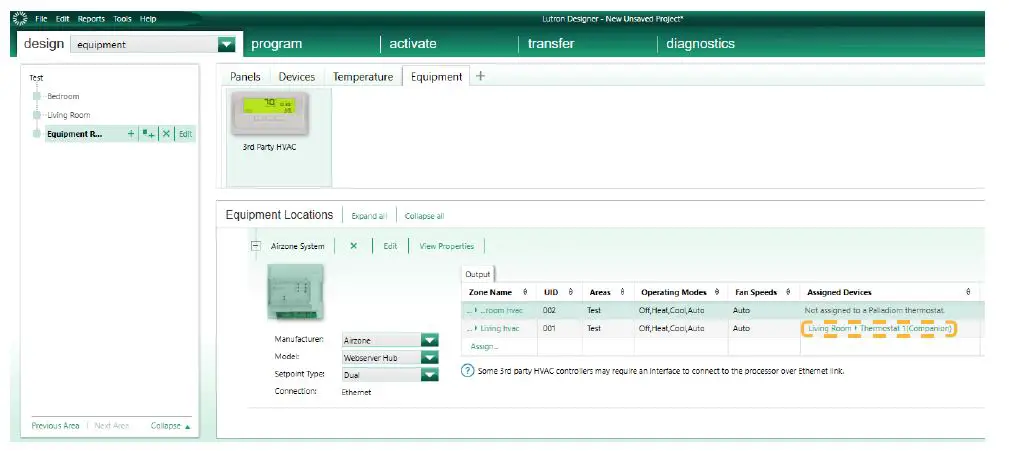This screenshot has width=1009, height=451.
Task: Open the Edit menu in the menu bar
Action: [62, 19]
